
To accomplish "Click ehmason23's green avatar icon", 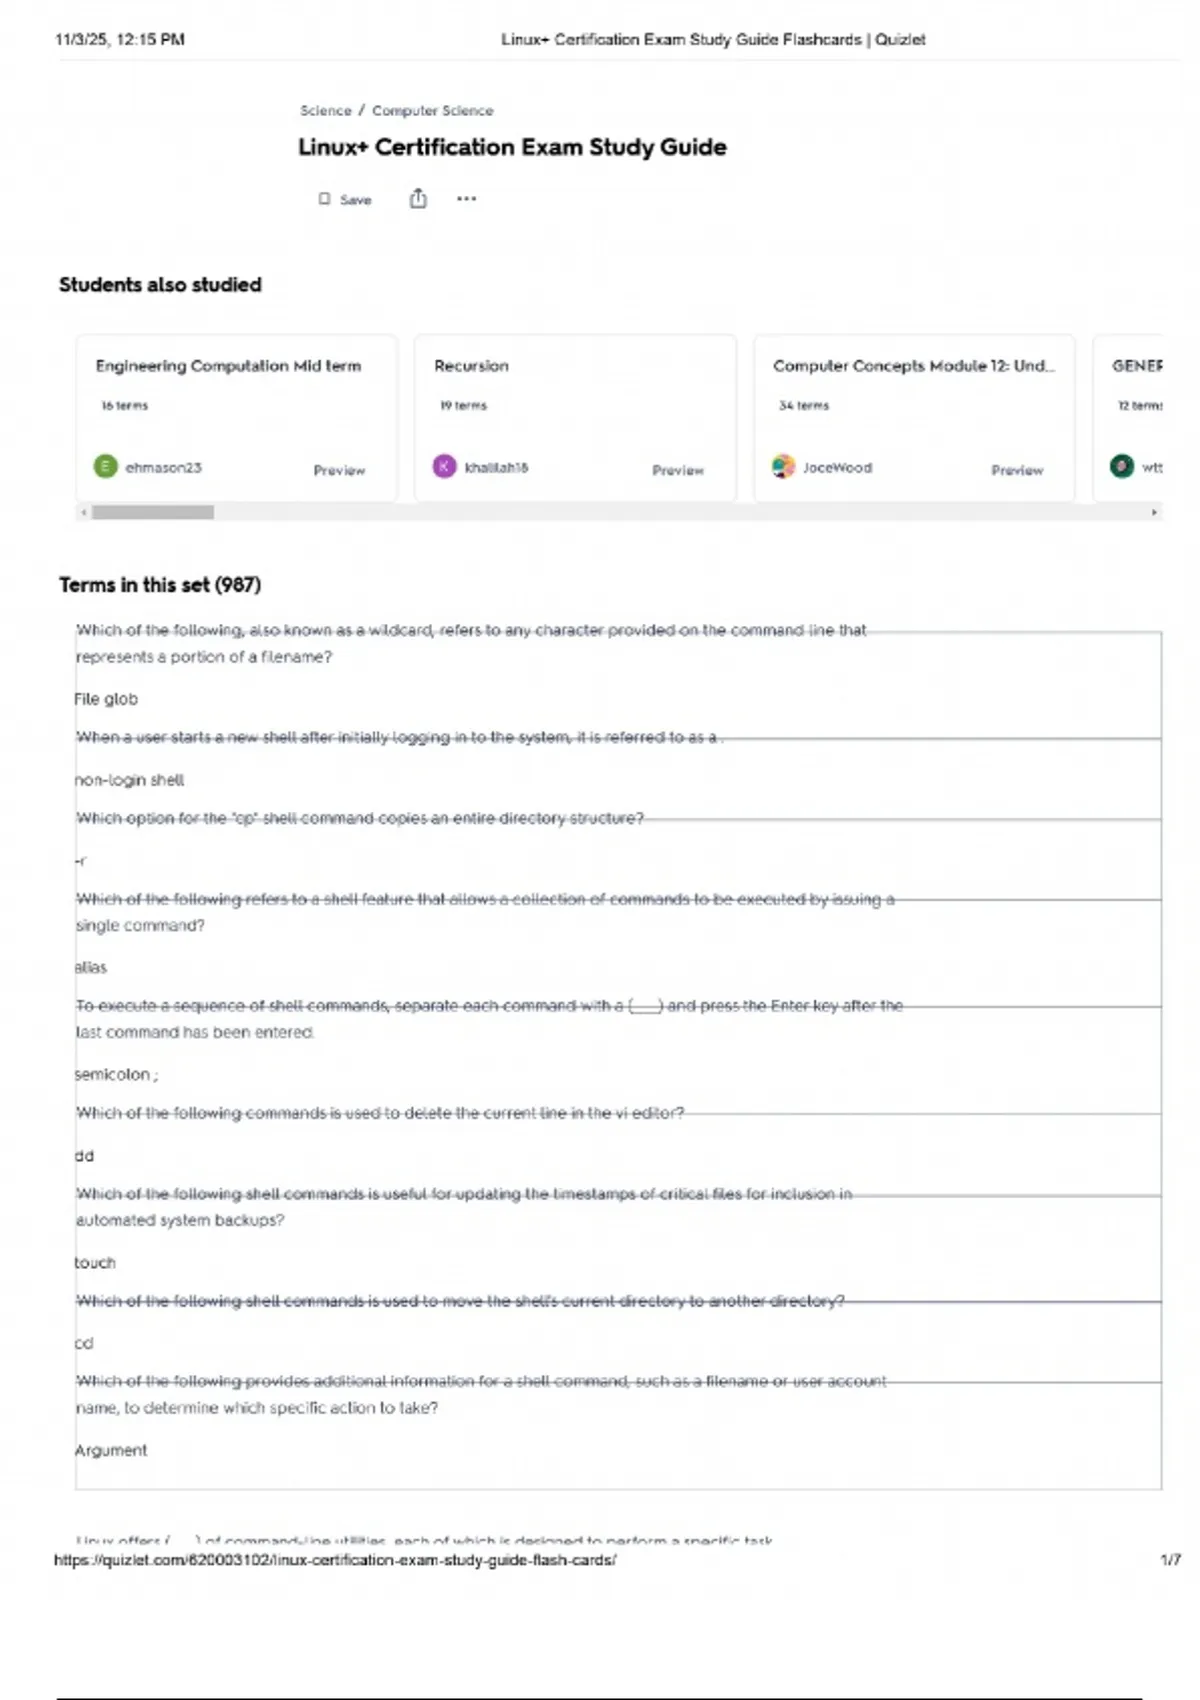I will pos(105,467).
